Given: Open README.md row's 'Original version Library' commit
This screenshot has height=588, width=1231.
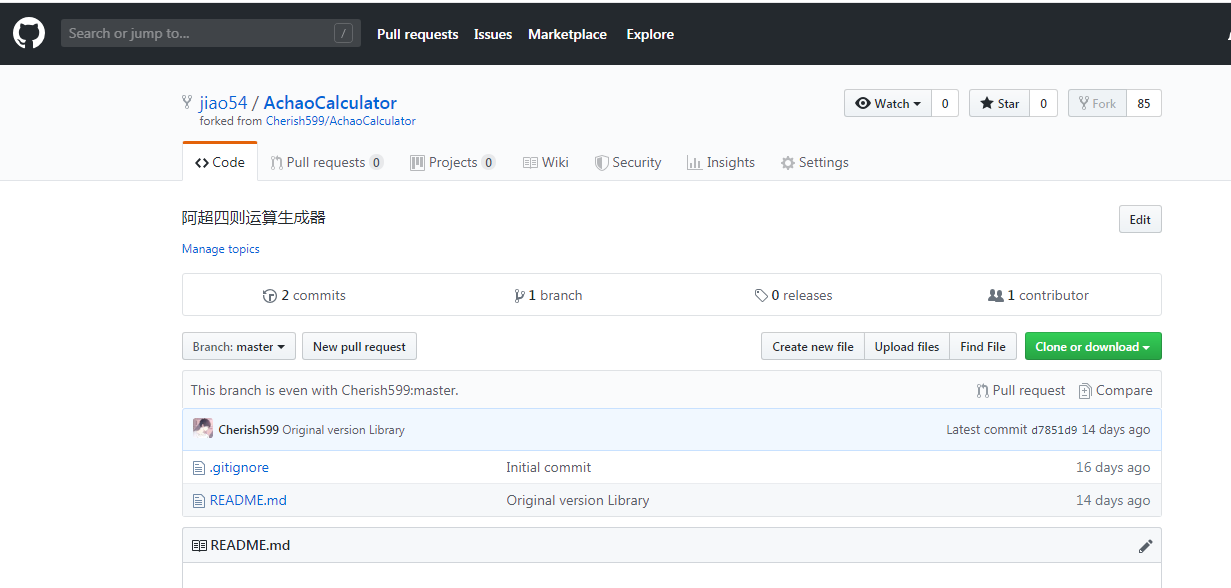Looking at the screenshot, I should (x=577, y=500).
